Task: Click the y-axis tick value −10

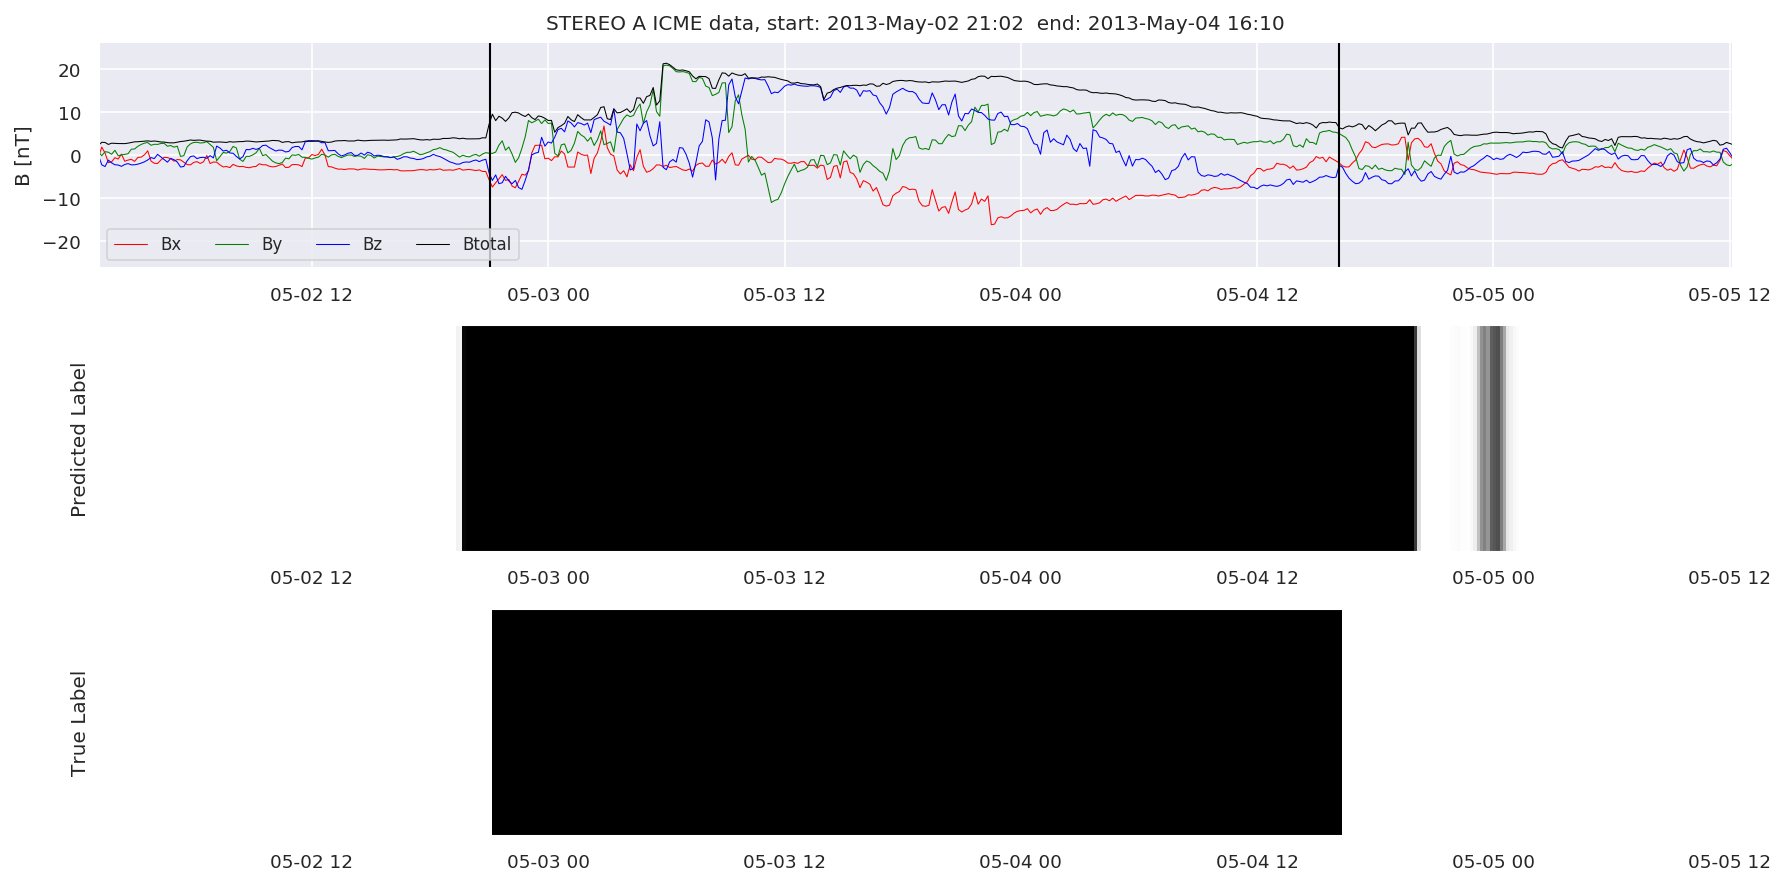Action: (x=62, y=200)
